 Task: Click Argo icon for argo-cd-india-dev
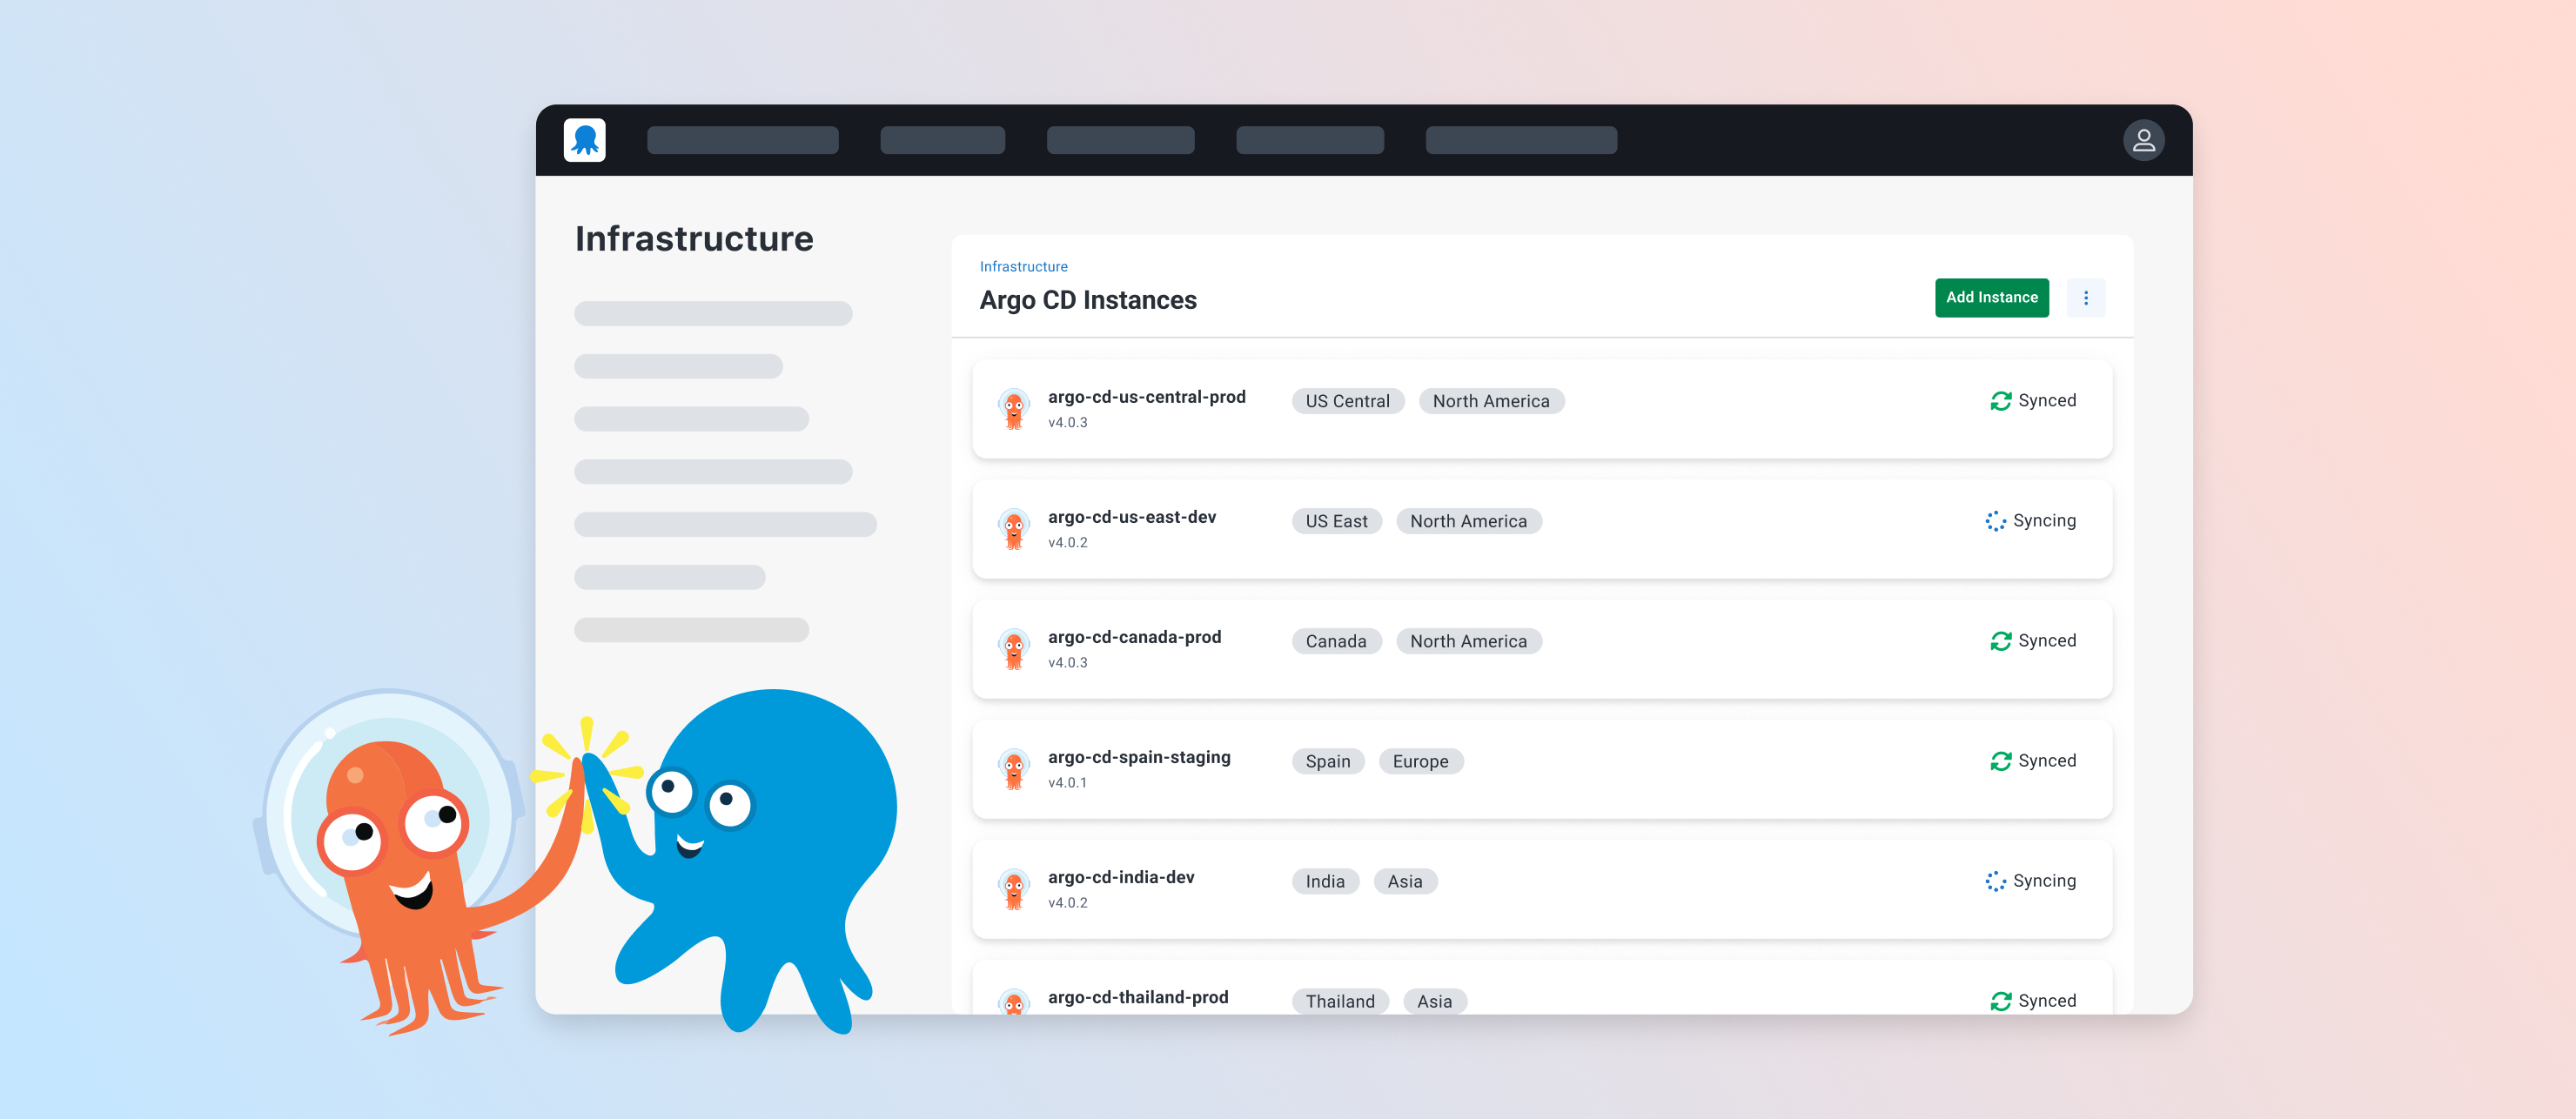pyautogui.click(x=1013, y=889)
